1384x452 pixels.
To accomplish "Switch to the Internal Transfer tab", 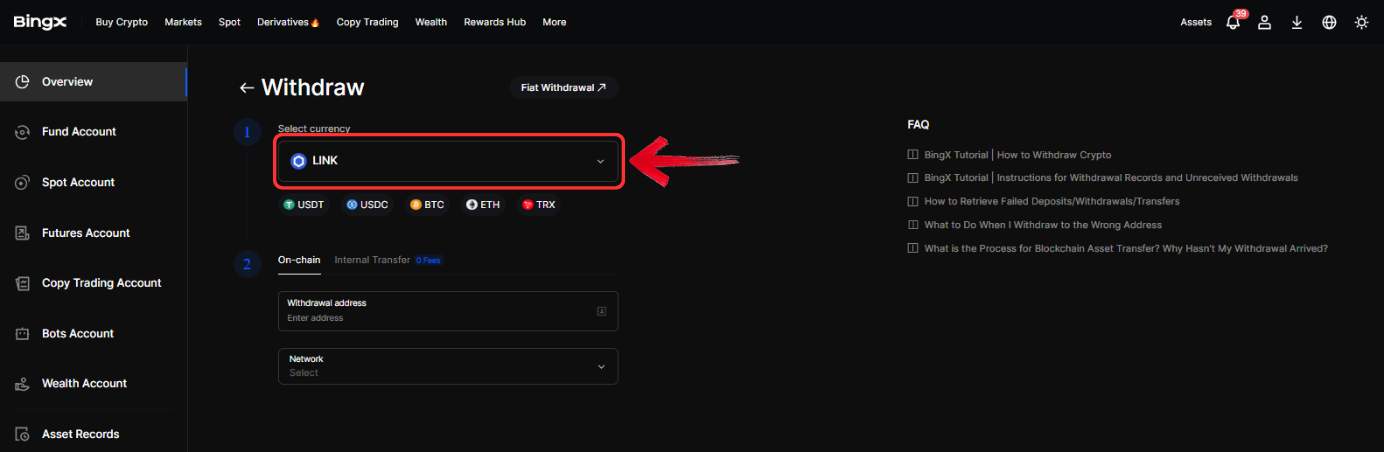I will pyautogui.click(x=372, y=260).
